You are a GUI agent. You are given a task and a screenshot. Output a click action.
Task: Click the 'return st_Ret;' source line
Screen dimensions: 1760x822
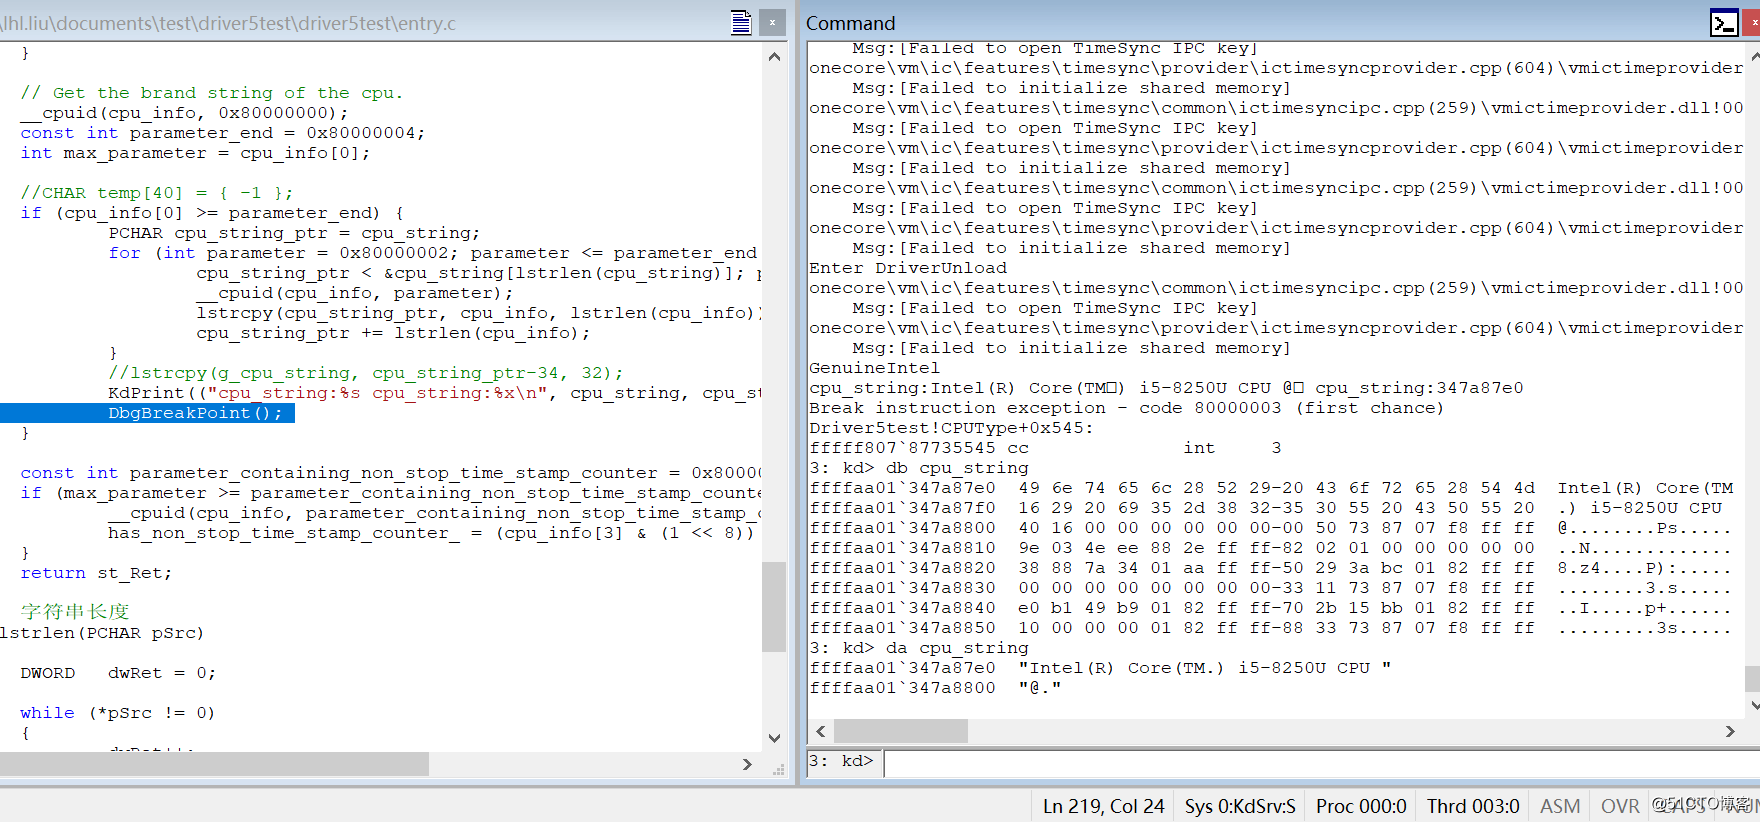(97, 573)
